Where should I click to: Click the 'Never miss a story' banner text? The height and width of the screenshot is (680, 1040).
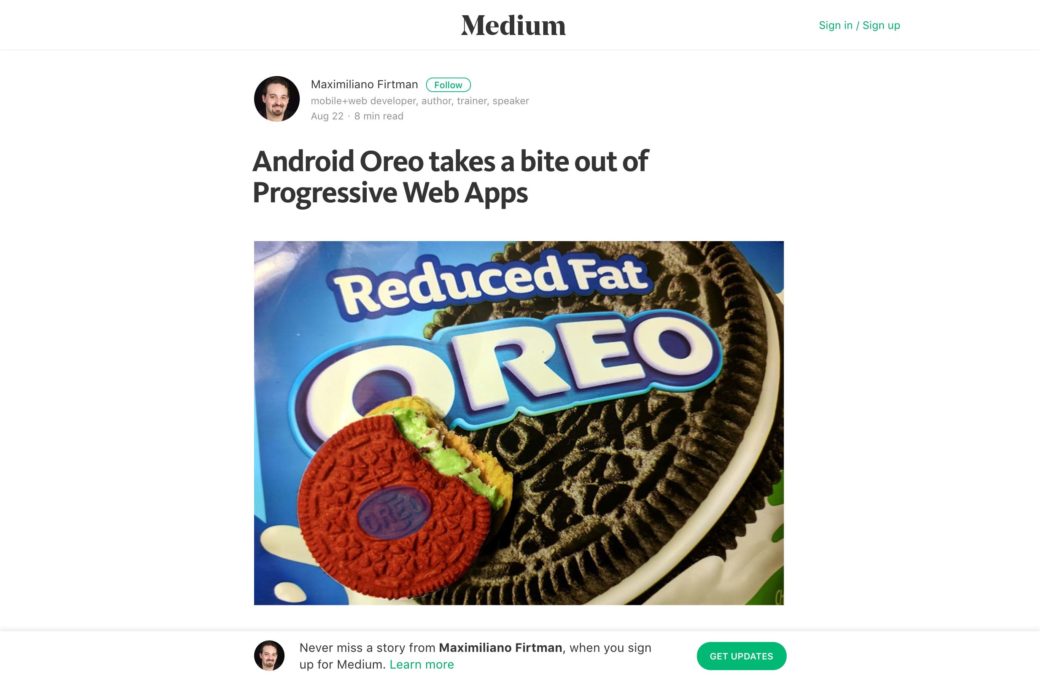[475, 656]
